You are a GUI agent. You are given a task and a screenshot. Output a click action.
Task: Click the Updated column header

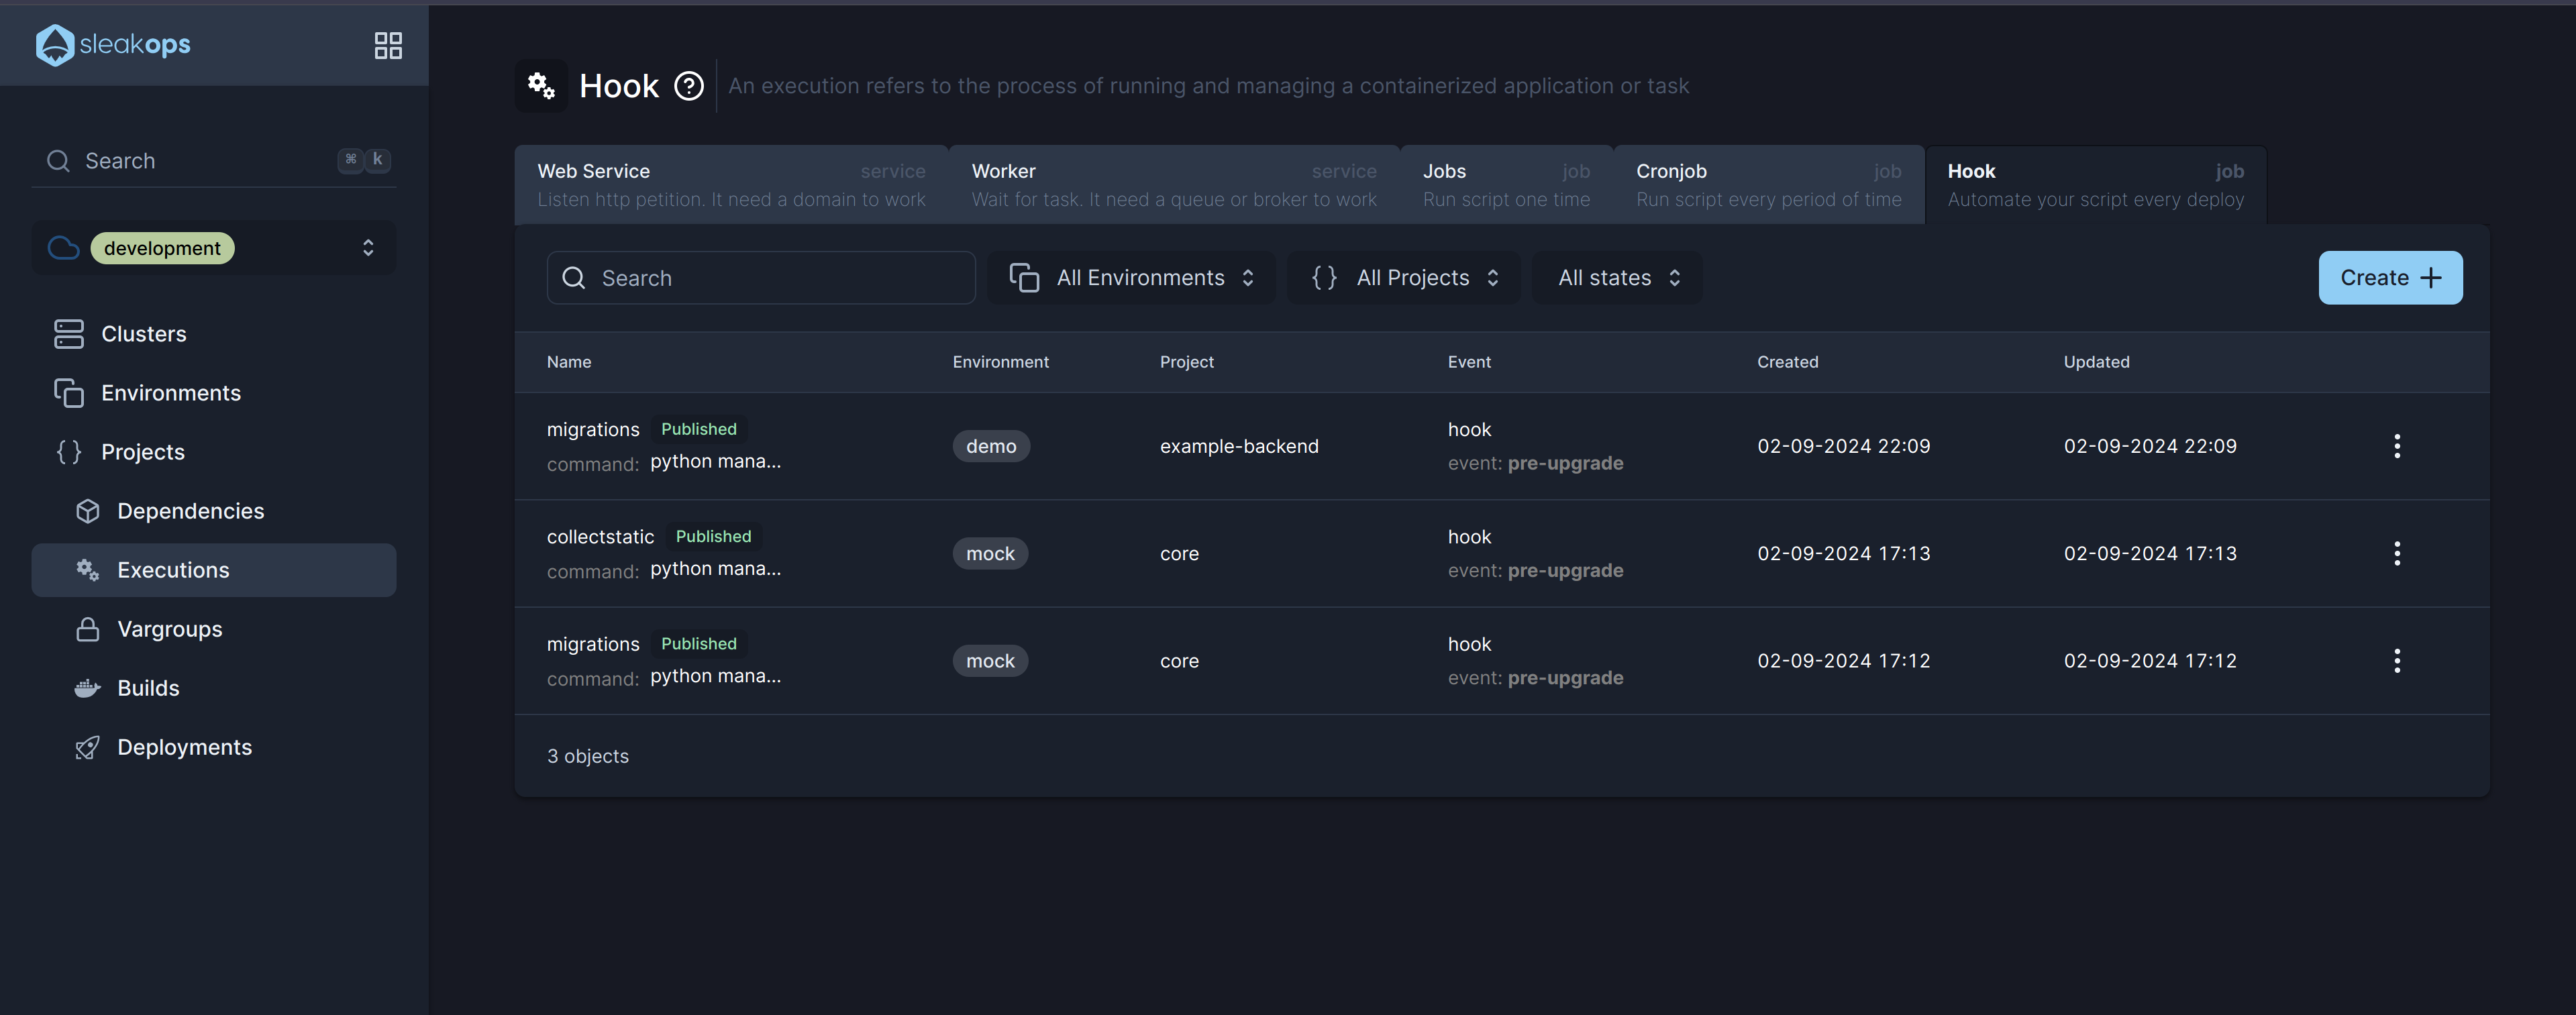[2096, 362]
